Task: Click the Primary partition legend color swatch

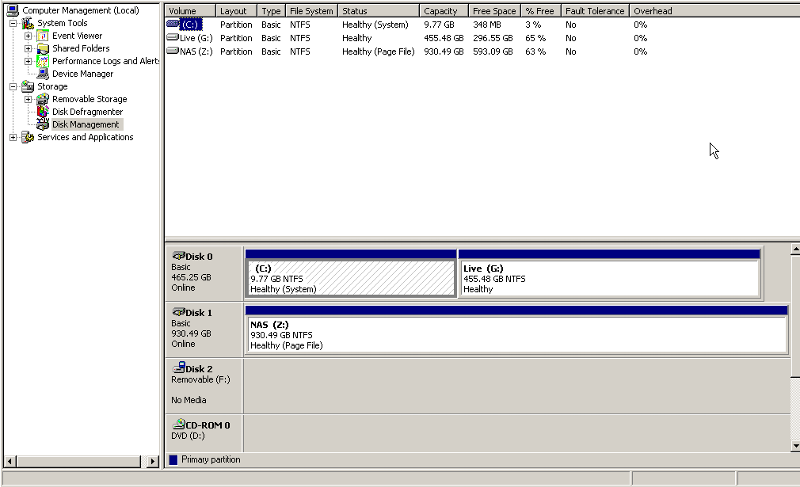Action: (173, 460)
